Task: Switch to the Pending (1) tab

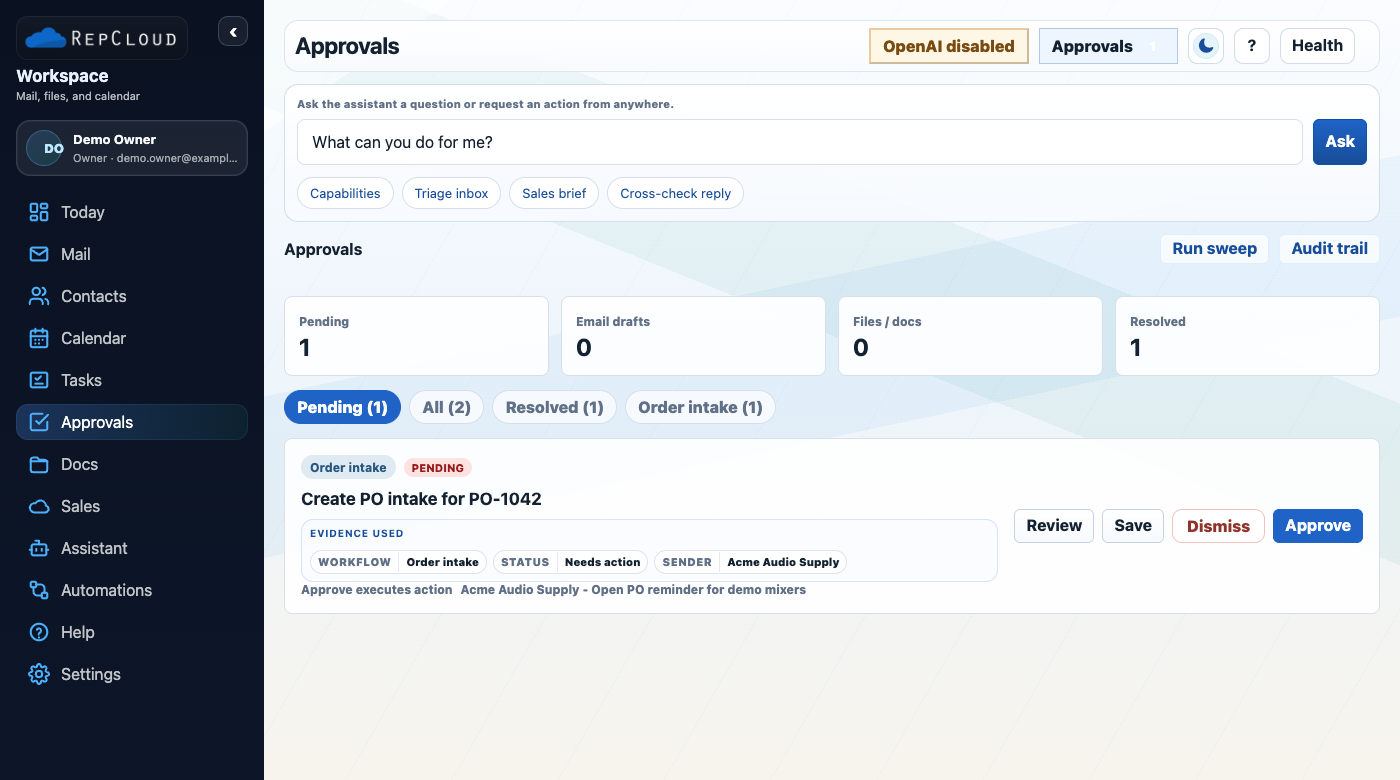Action: tap(342, 407)
